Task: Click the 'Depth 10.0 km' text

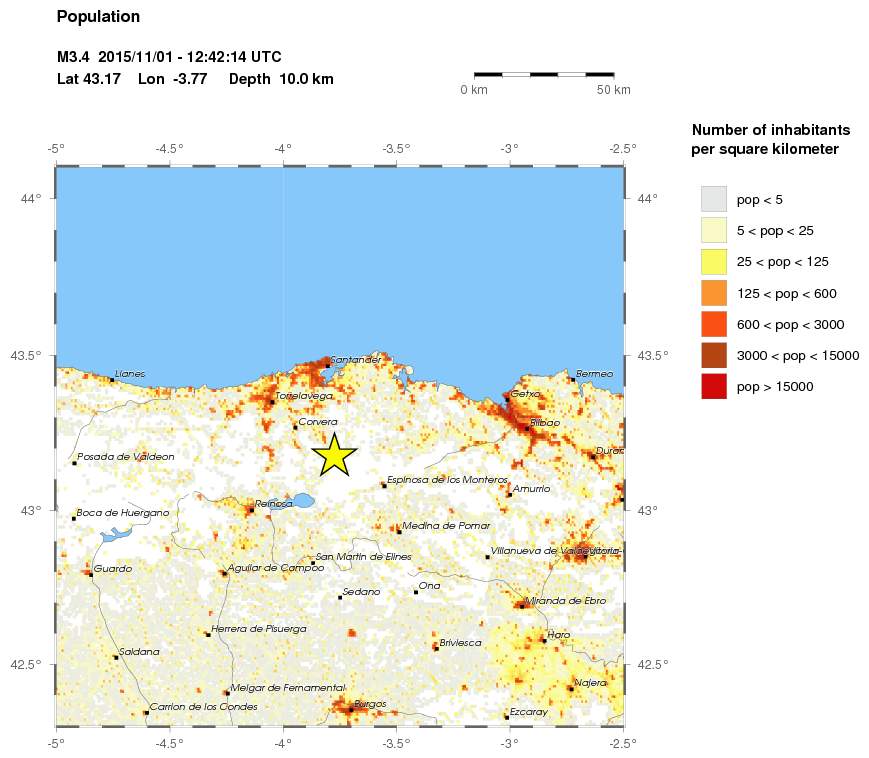Action: [281, 79]
